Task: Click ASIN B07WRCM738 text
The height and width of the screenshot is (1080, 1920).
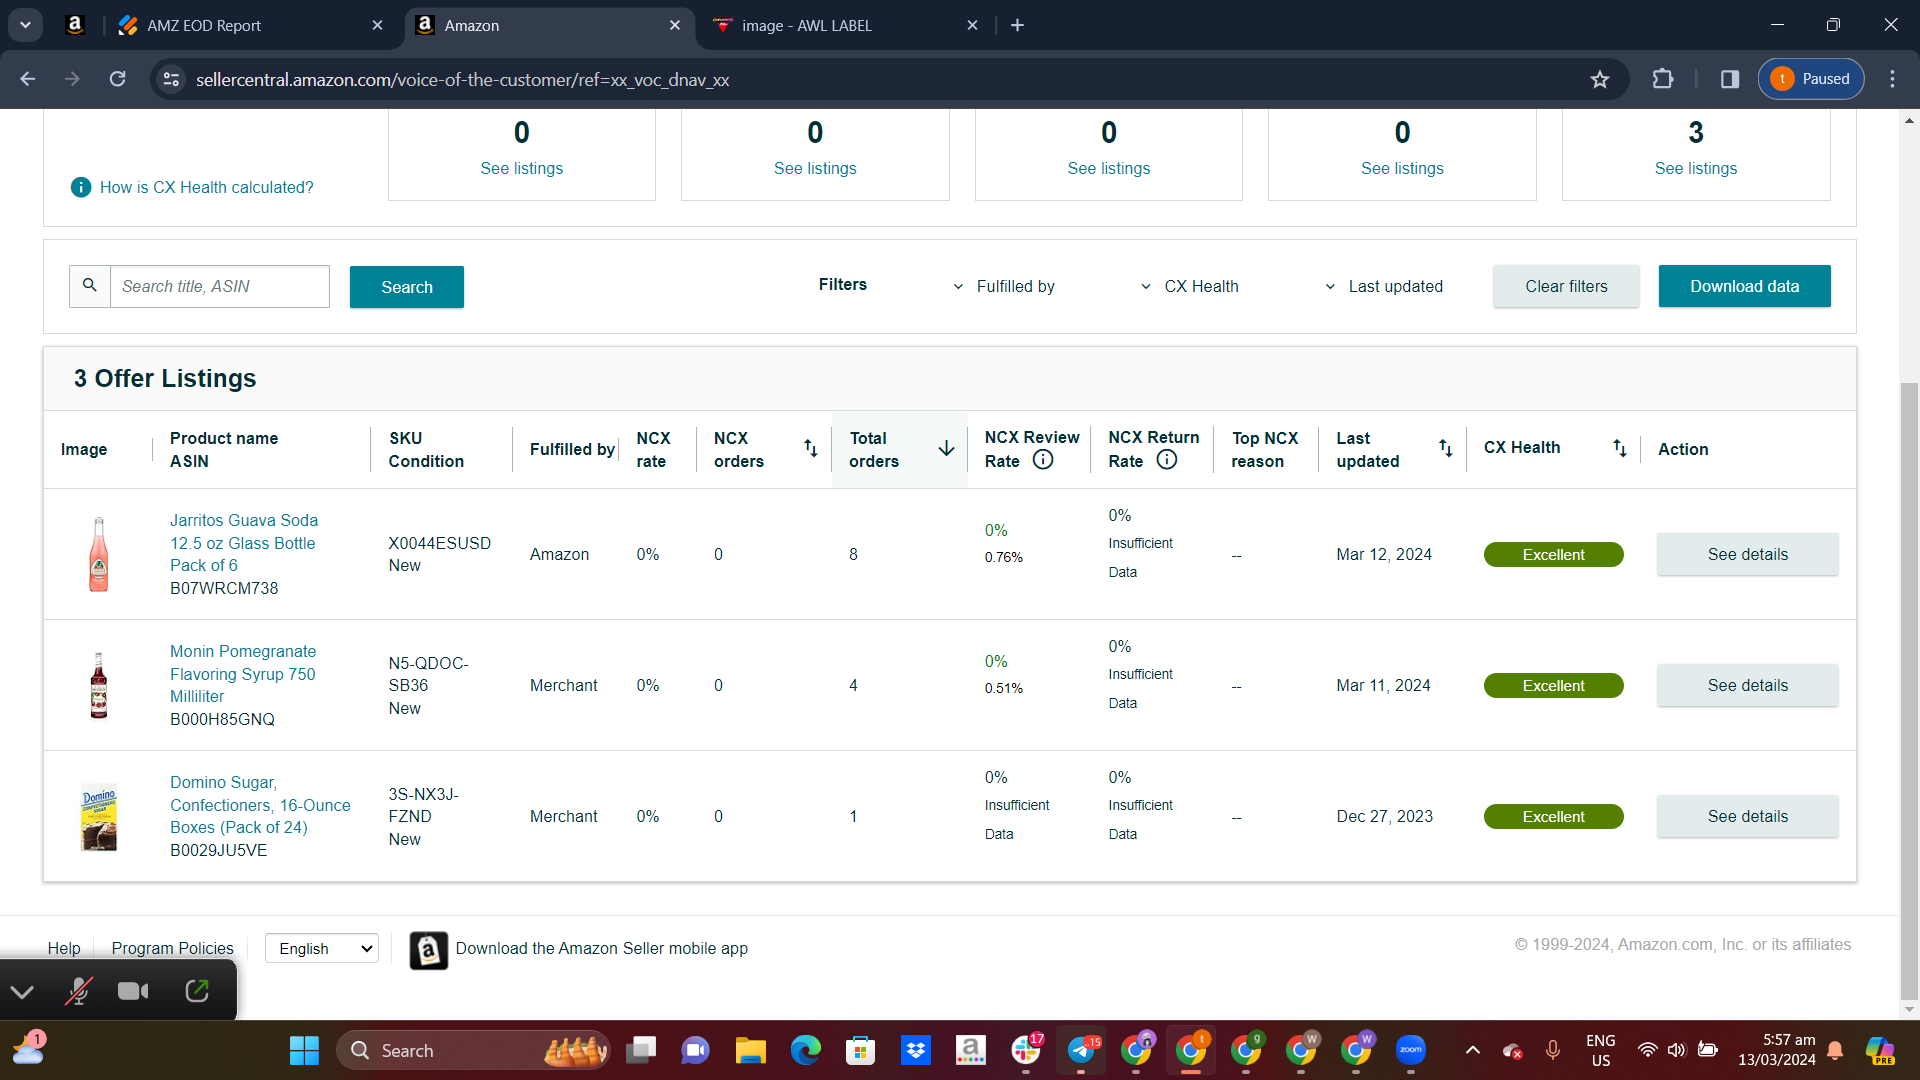Action: (x=224, y=588)
